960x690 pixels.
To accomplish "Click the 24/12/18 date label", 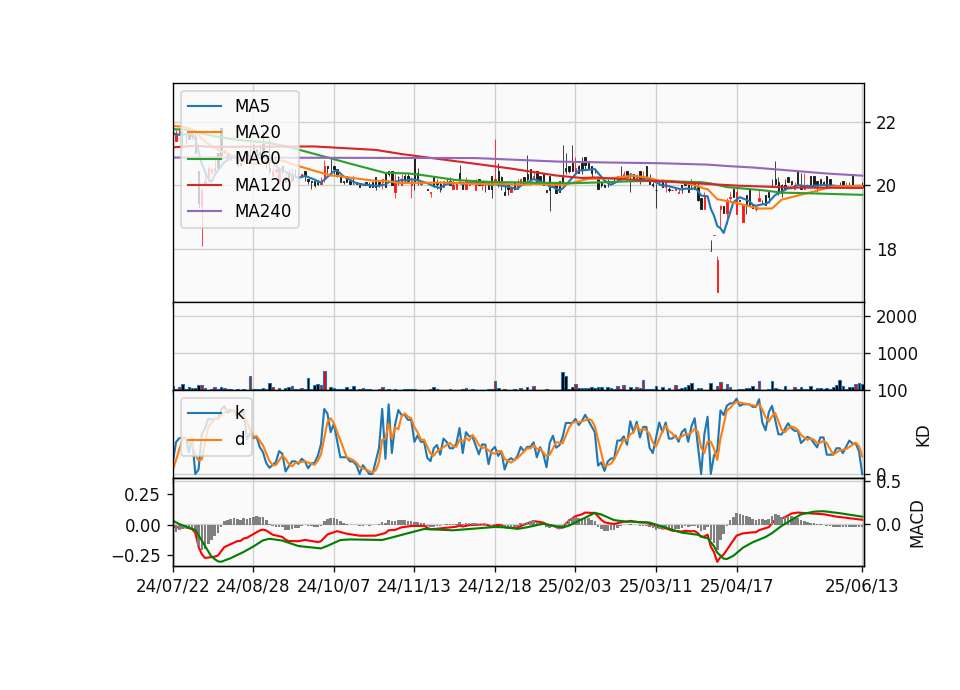I will 495,586.
